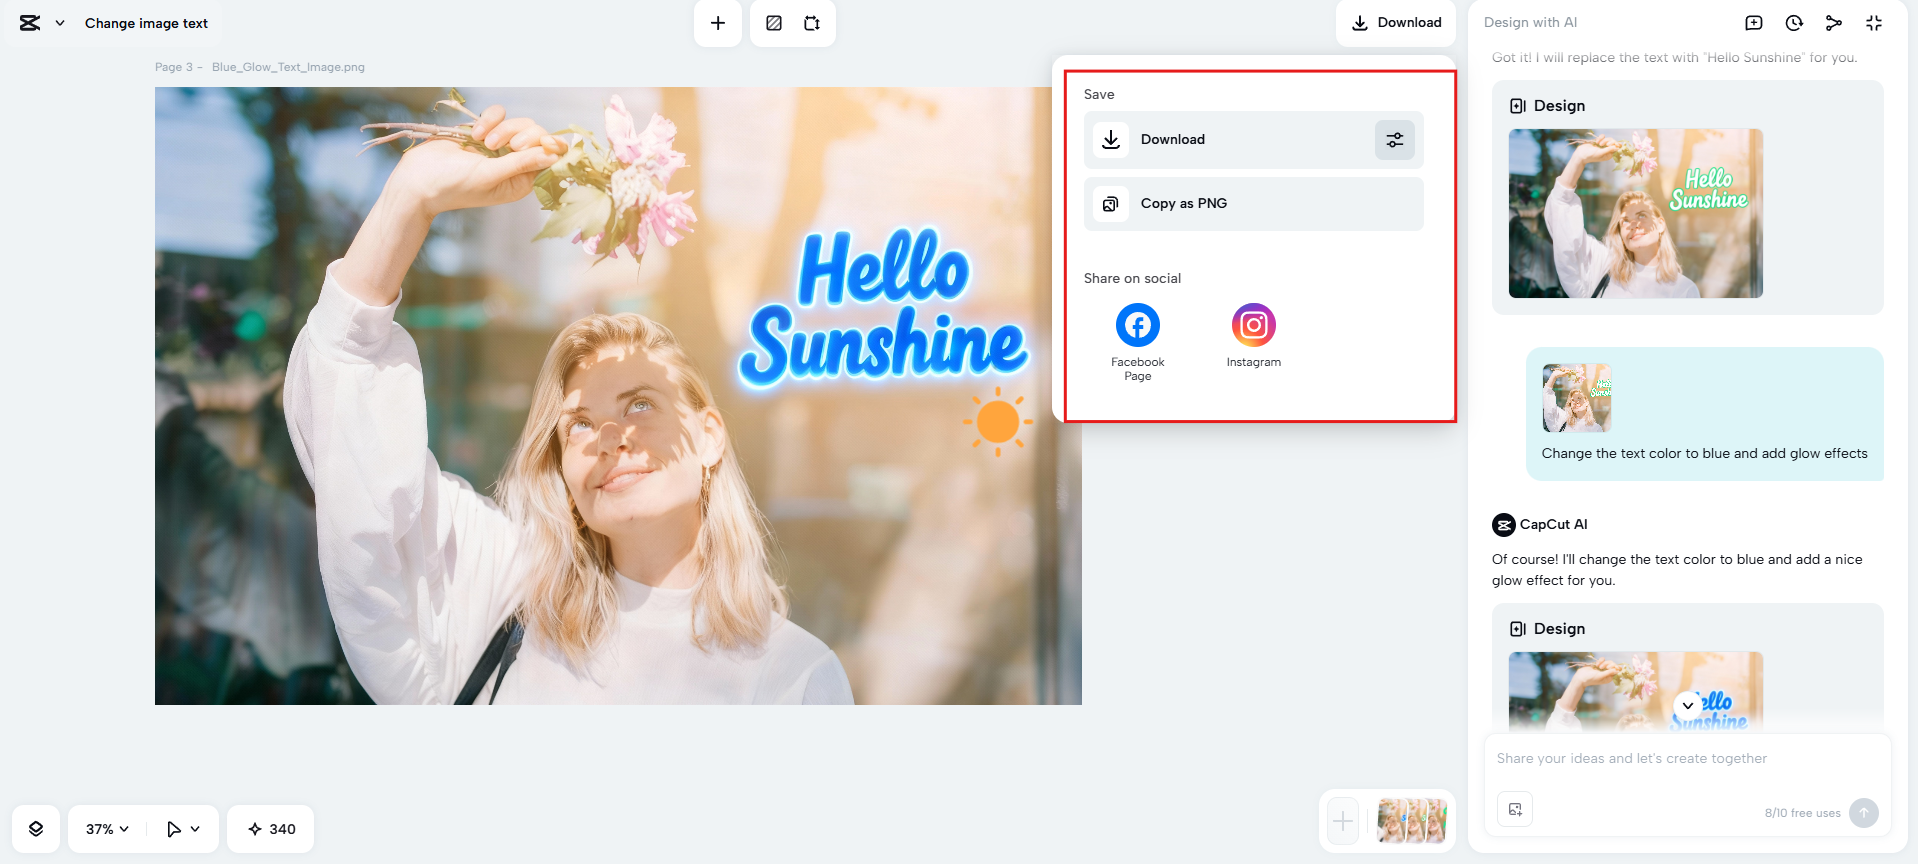Select the Hello Sunshine text on canvas
Screen dimensions: 1918x864
pyautogui.click(x=884, y=308)
